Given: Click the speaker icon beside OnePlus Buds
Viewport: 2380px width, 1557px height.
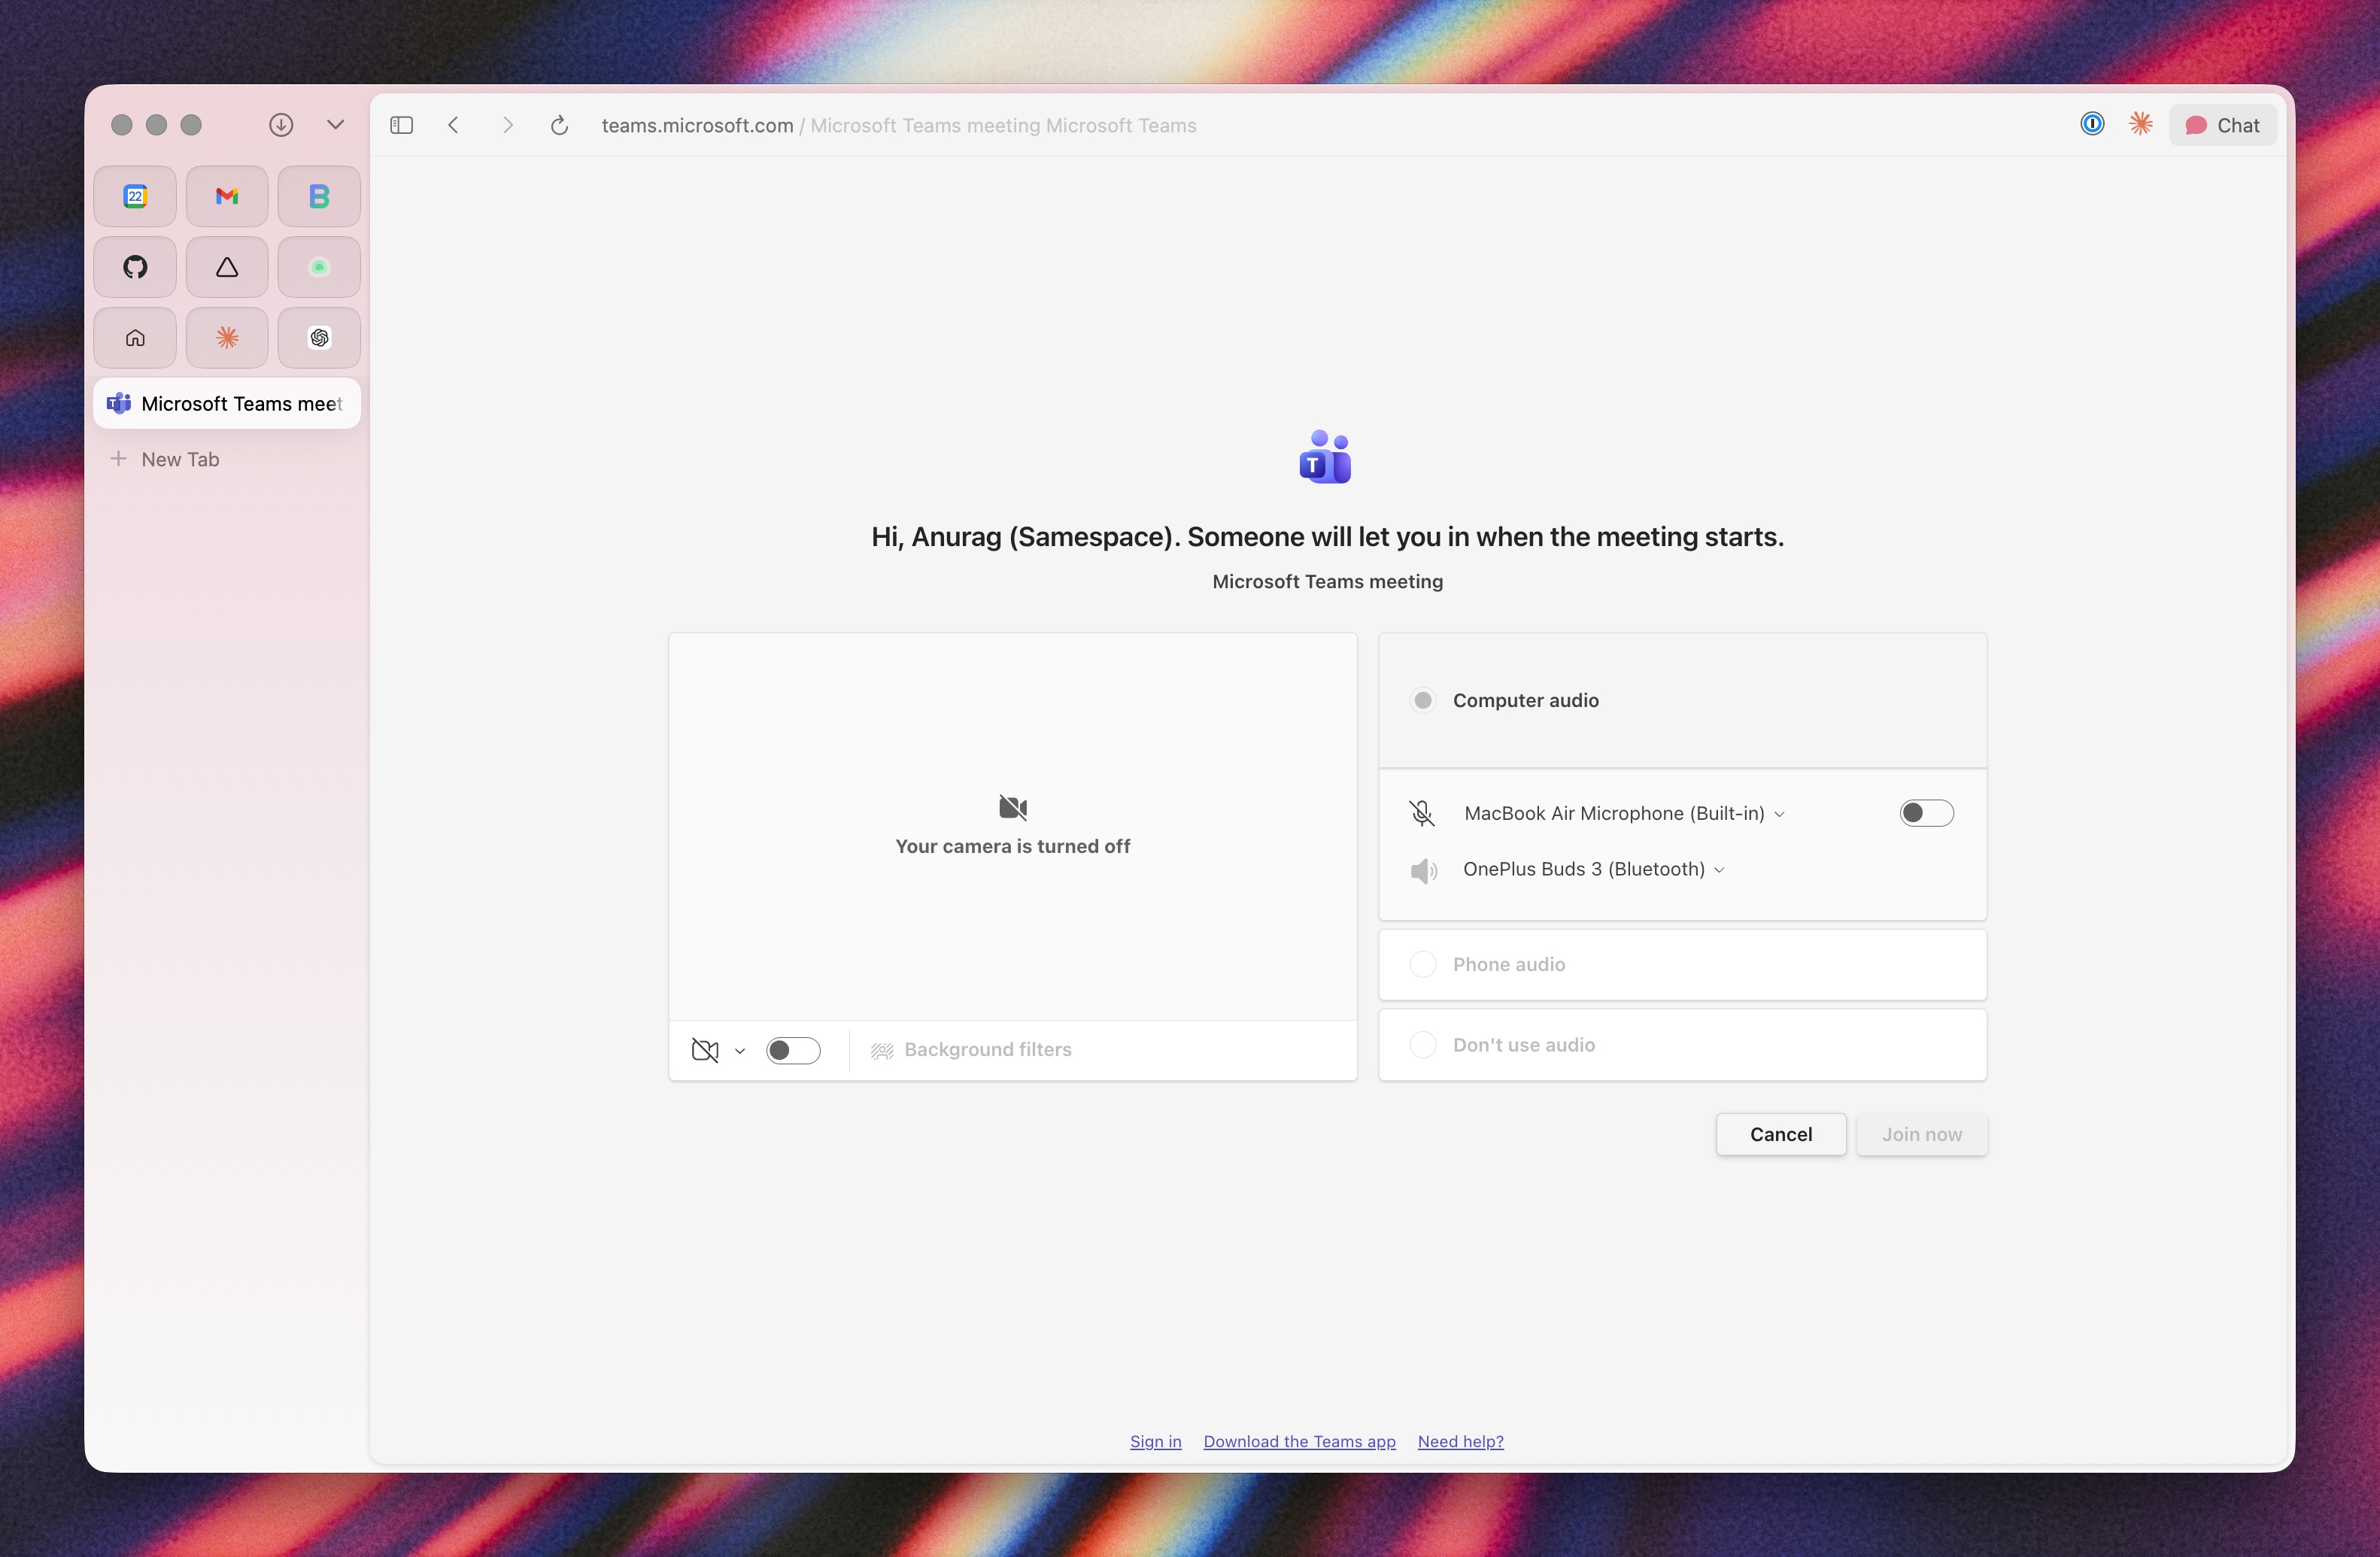Looking at the screenshot, I should (1424, 871).
